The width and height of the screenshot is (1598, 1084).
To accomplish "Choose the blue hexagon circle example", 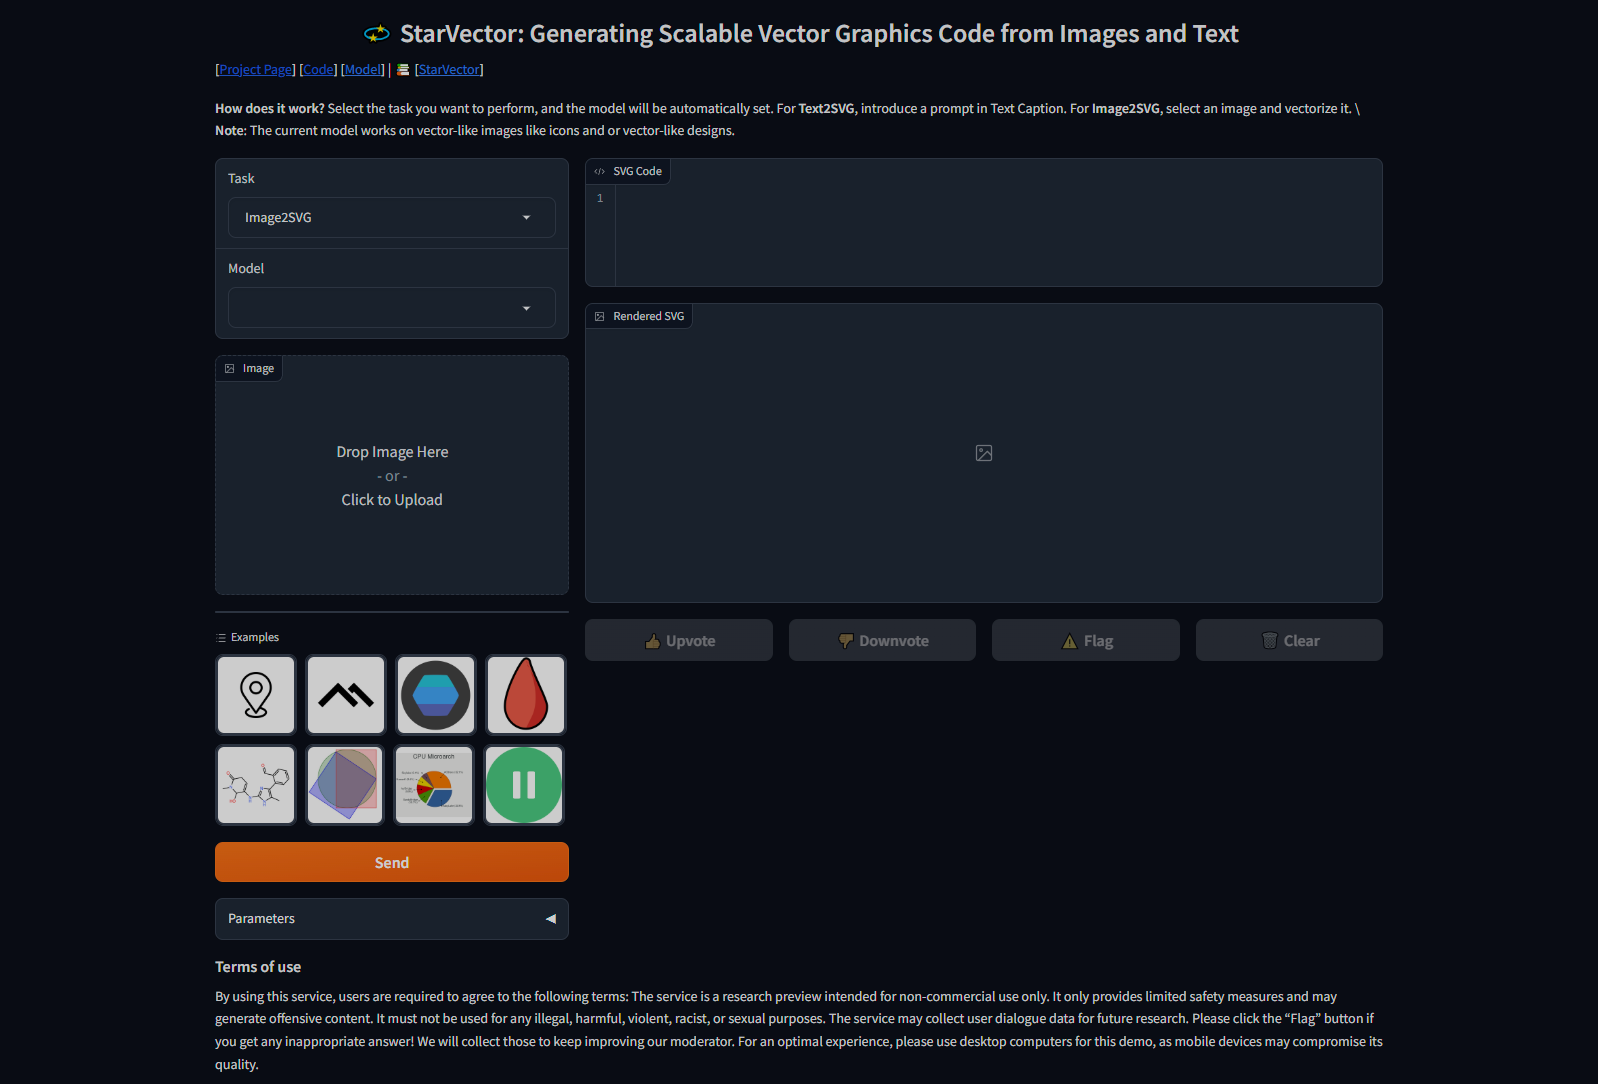I will (x=436, y=695).
